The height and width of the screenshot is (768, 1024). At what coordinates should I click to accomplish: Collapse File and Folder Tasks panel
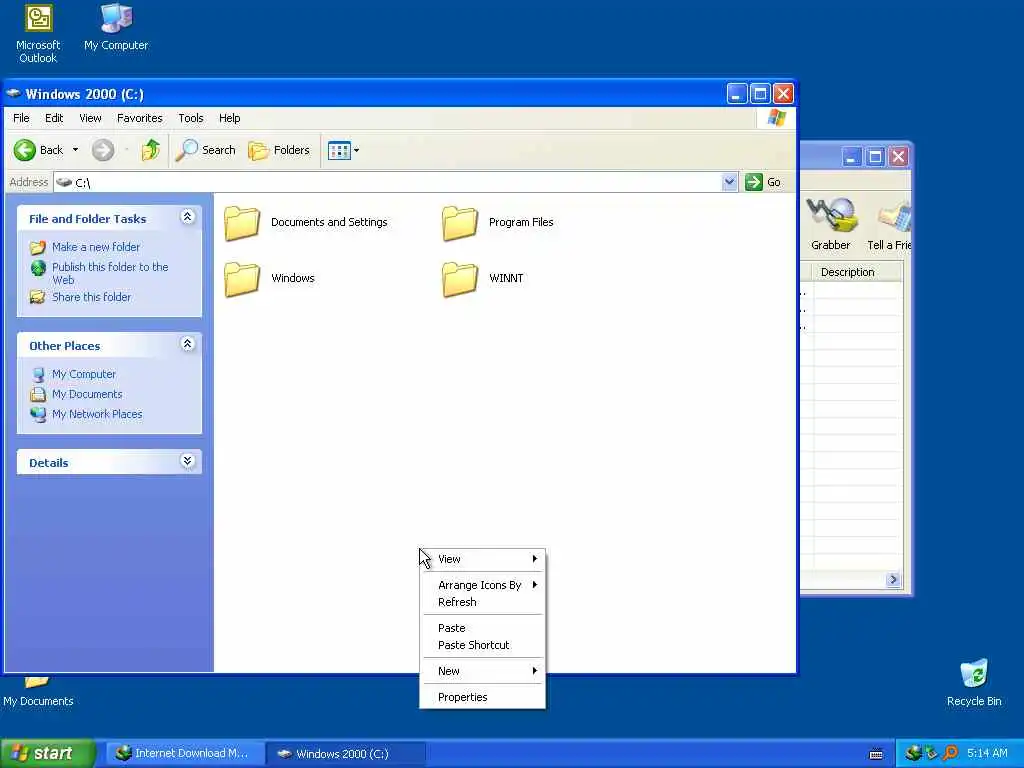tap(187, 217)
